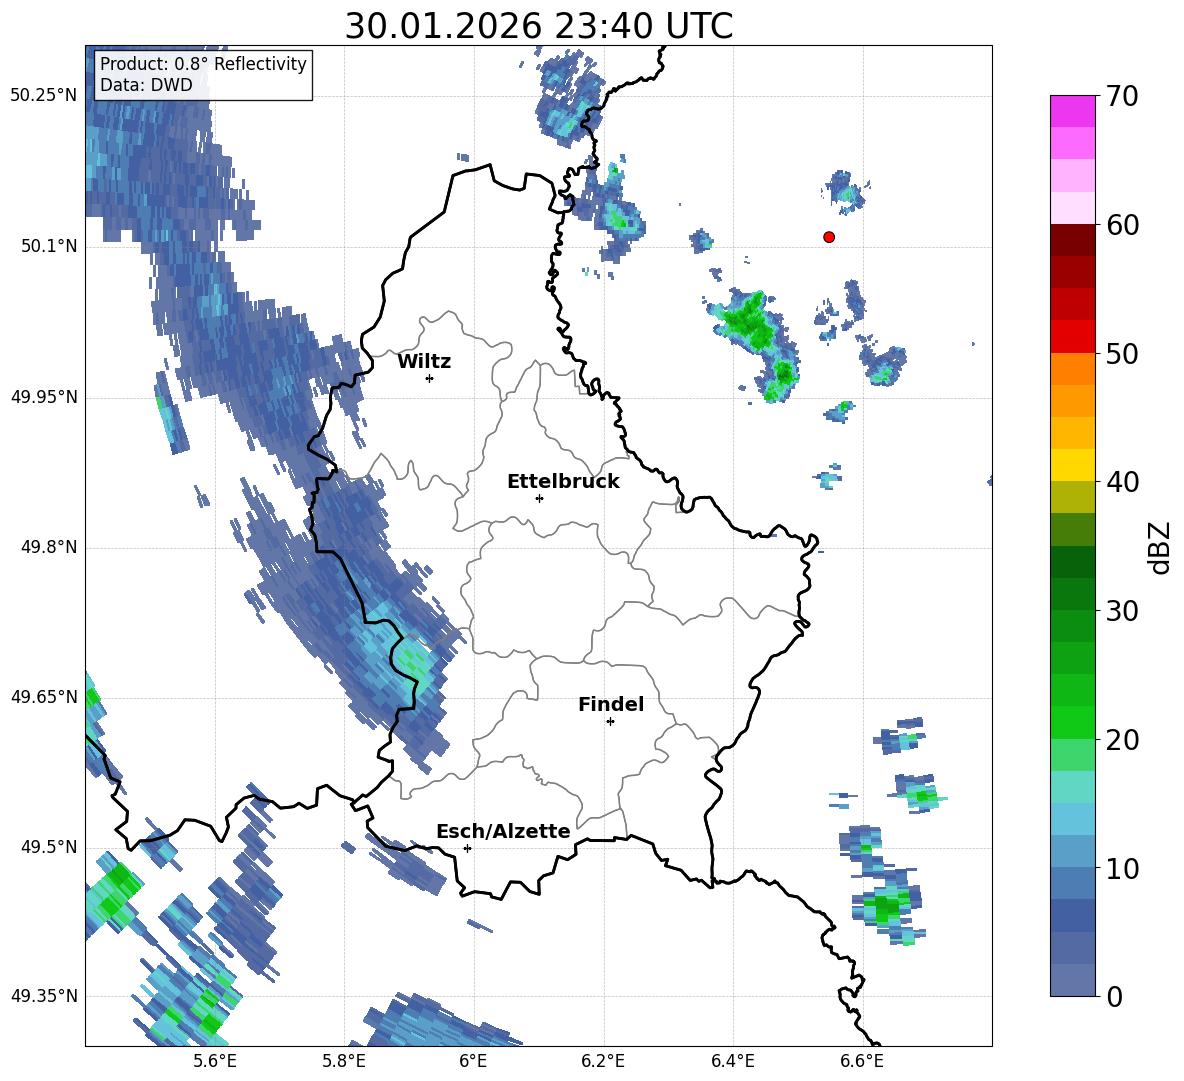Click the red dot marker northeast of Luxembourg
The image size is (1184, 1081).
click(829, 237)
